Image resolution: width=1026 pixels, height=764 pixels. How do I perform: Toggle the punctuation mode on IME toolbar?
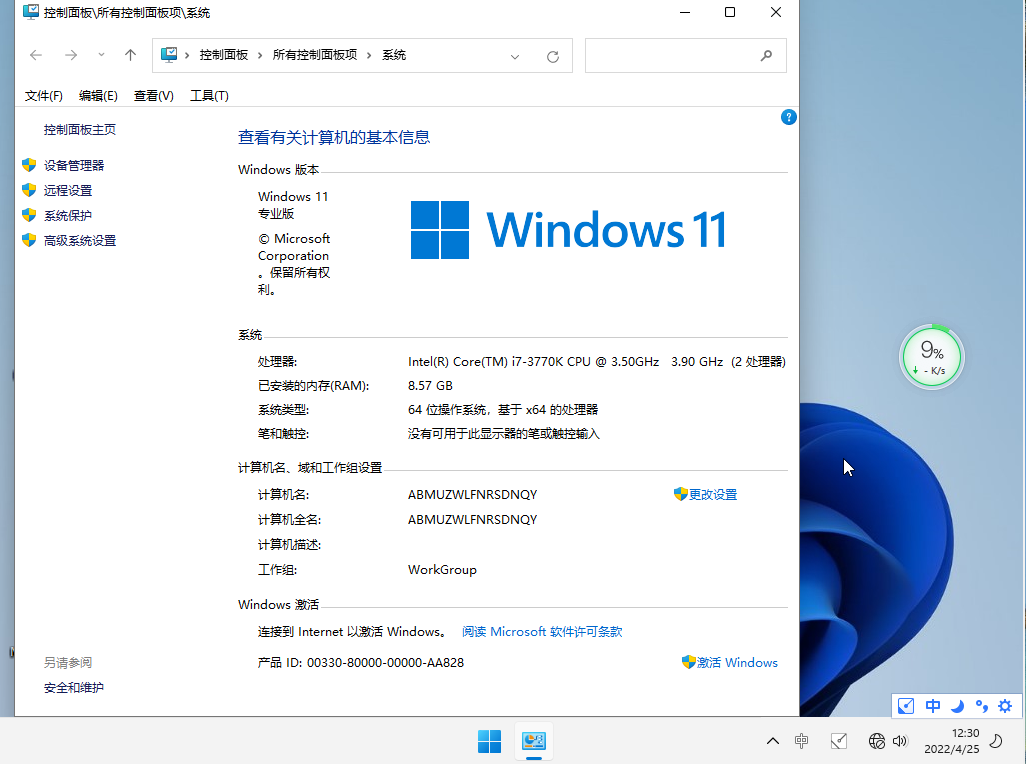point(982,706)
